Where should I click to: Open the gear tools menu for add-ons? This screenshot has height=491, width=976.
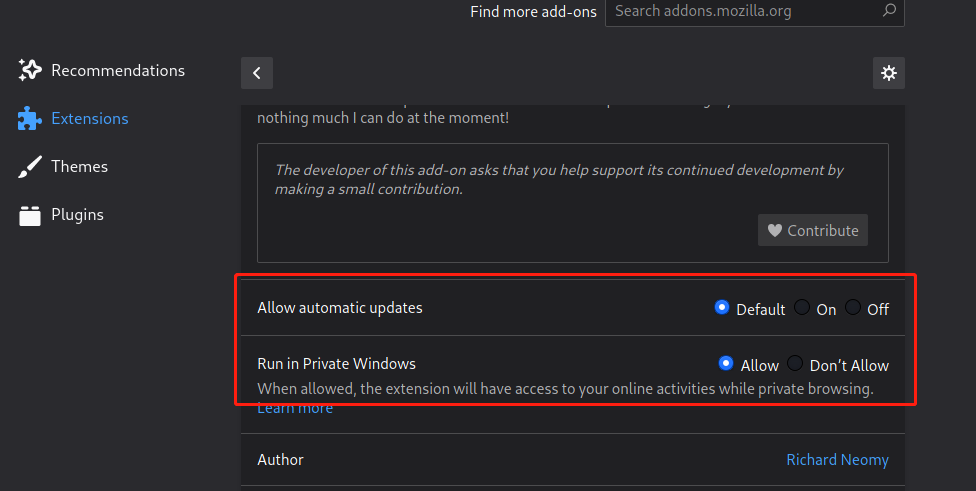[x=889, y=73]
